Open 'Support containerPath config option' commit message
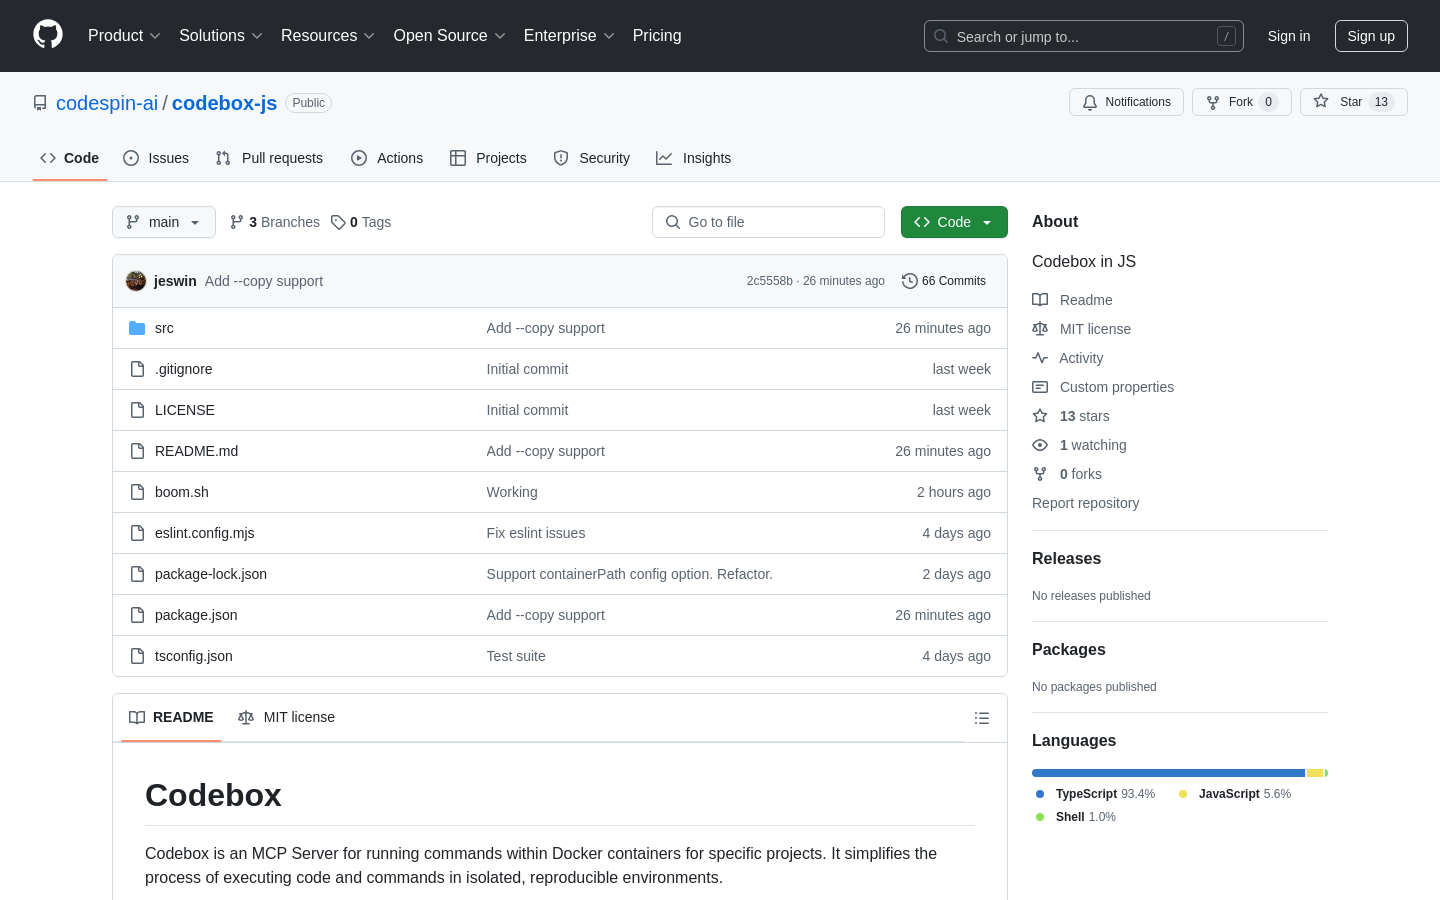Screen dimensions: 1440x900 click(630, 574)
